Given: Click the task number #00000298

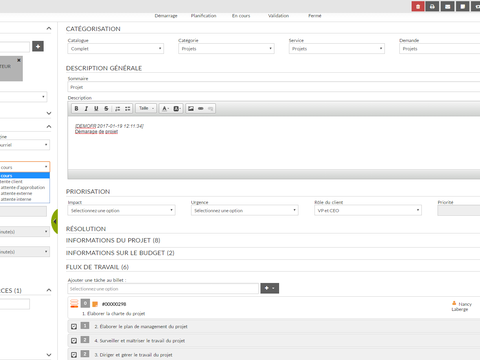Looking at the screenshot, I should point(114,304).
